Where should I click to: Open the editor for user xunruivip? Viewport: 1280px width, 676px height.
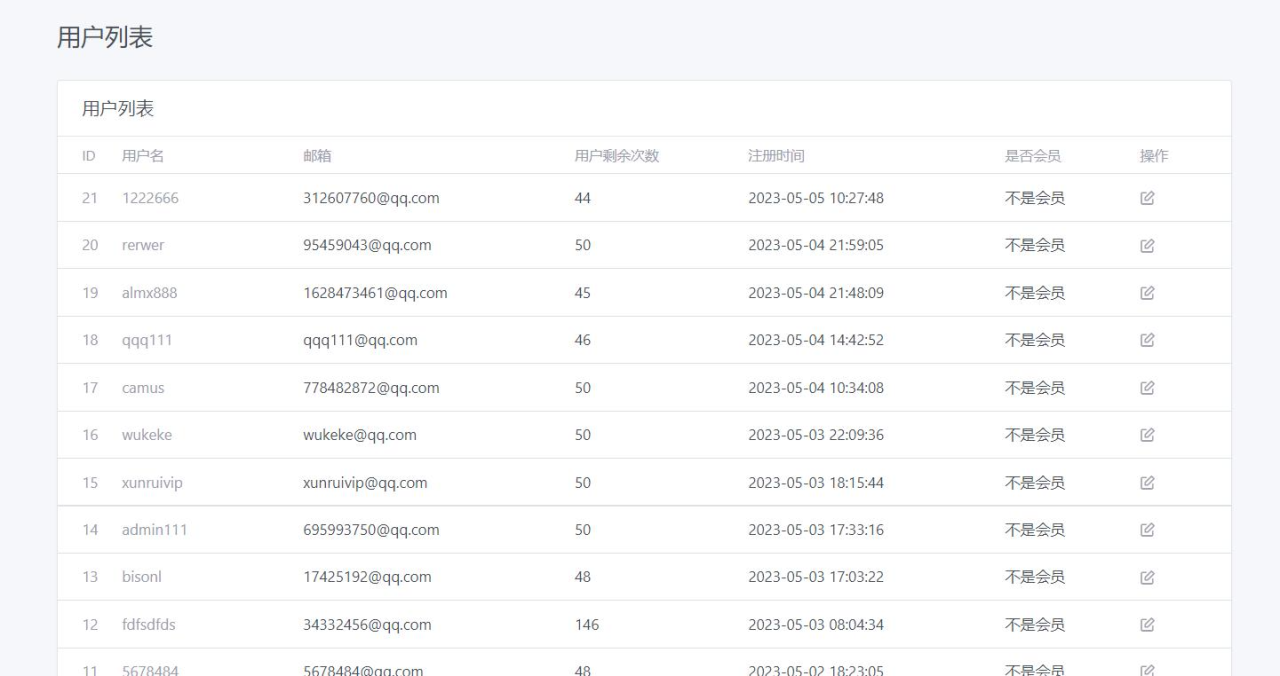pyautogui.click(x=1147, y=483)
